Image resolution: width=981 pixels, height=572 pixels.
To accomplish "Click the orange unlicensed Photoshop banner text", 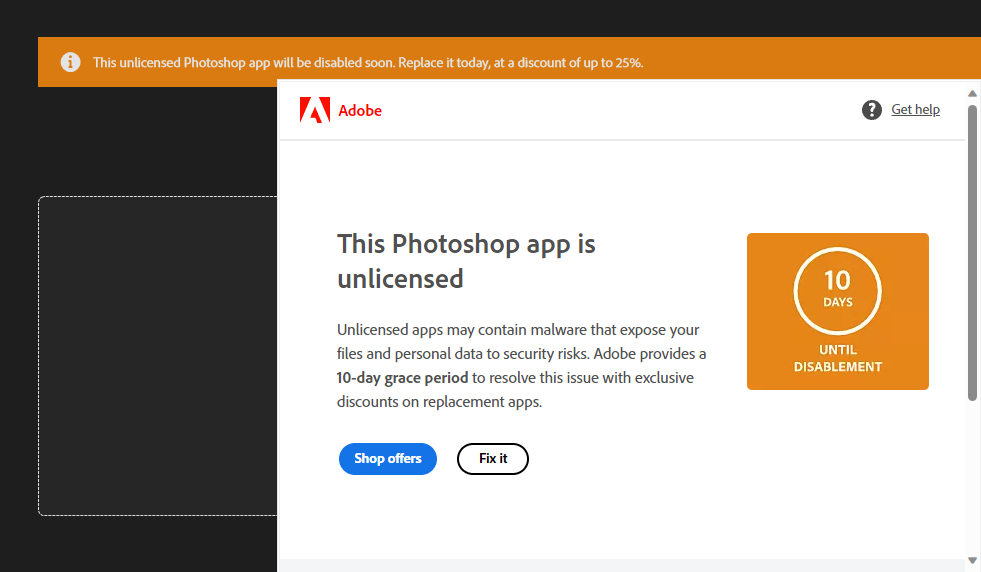I will 368,62.
